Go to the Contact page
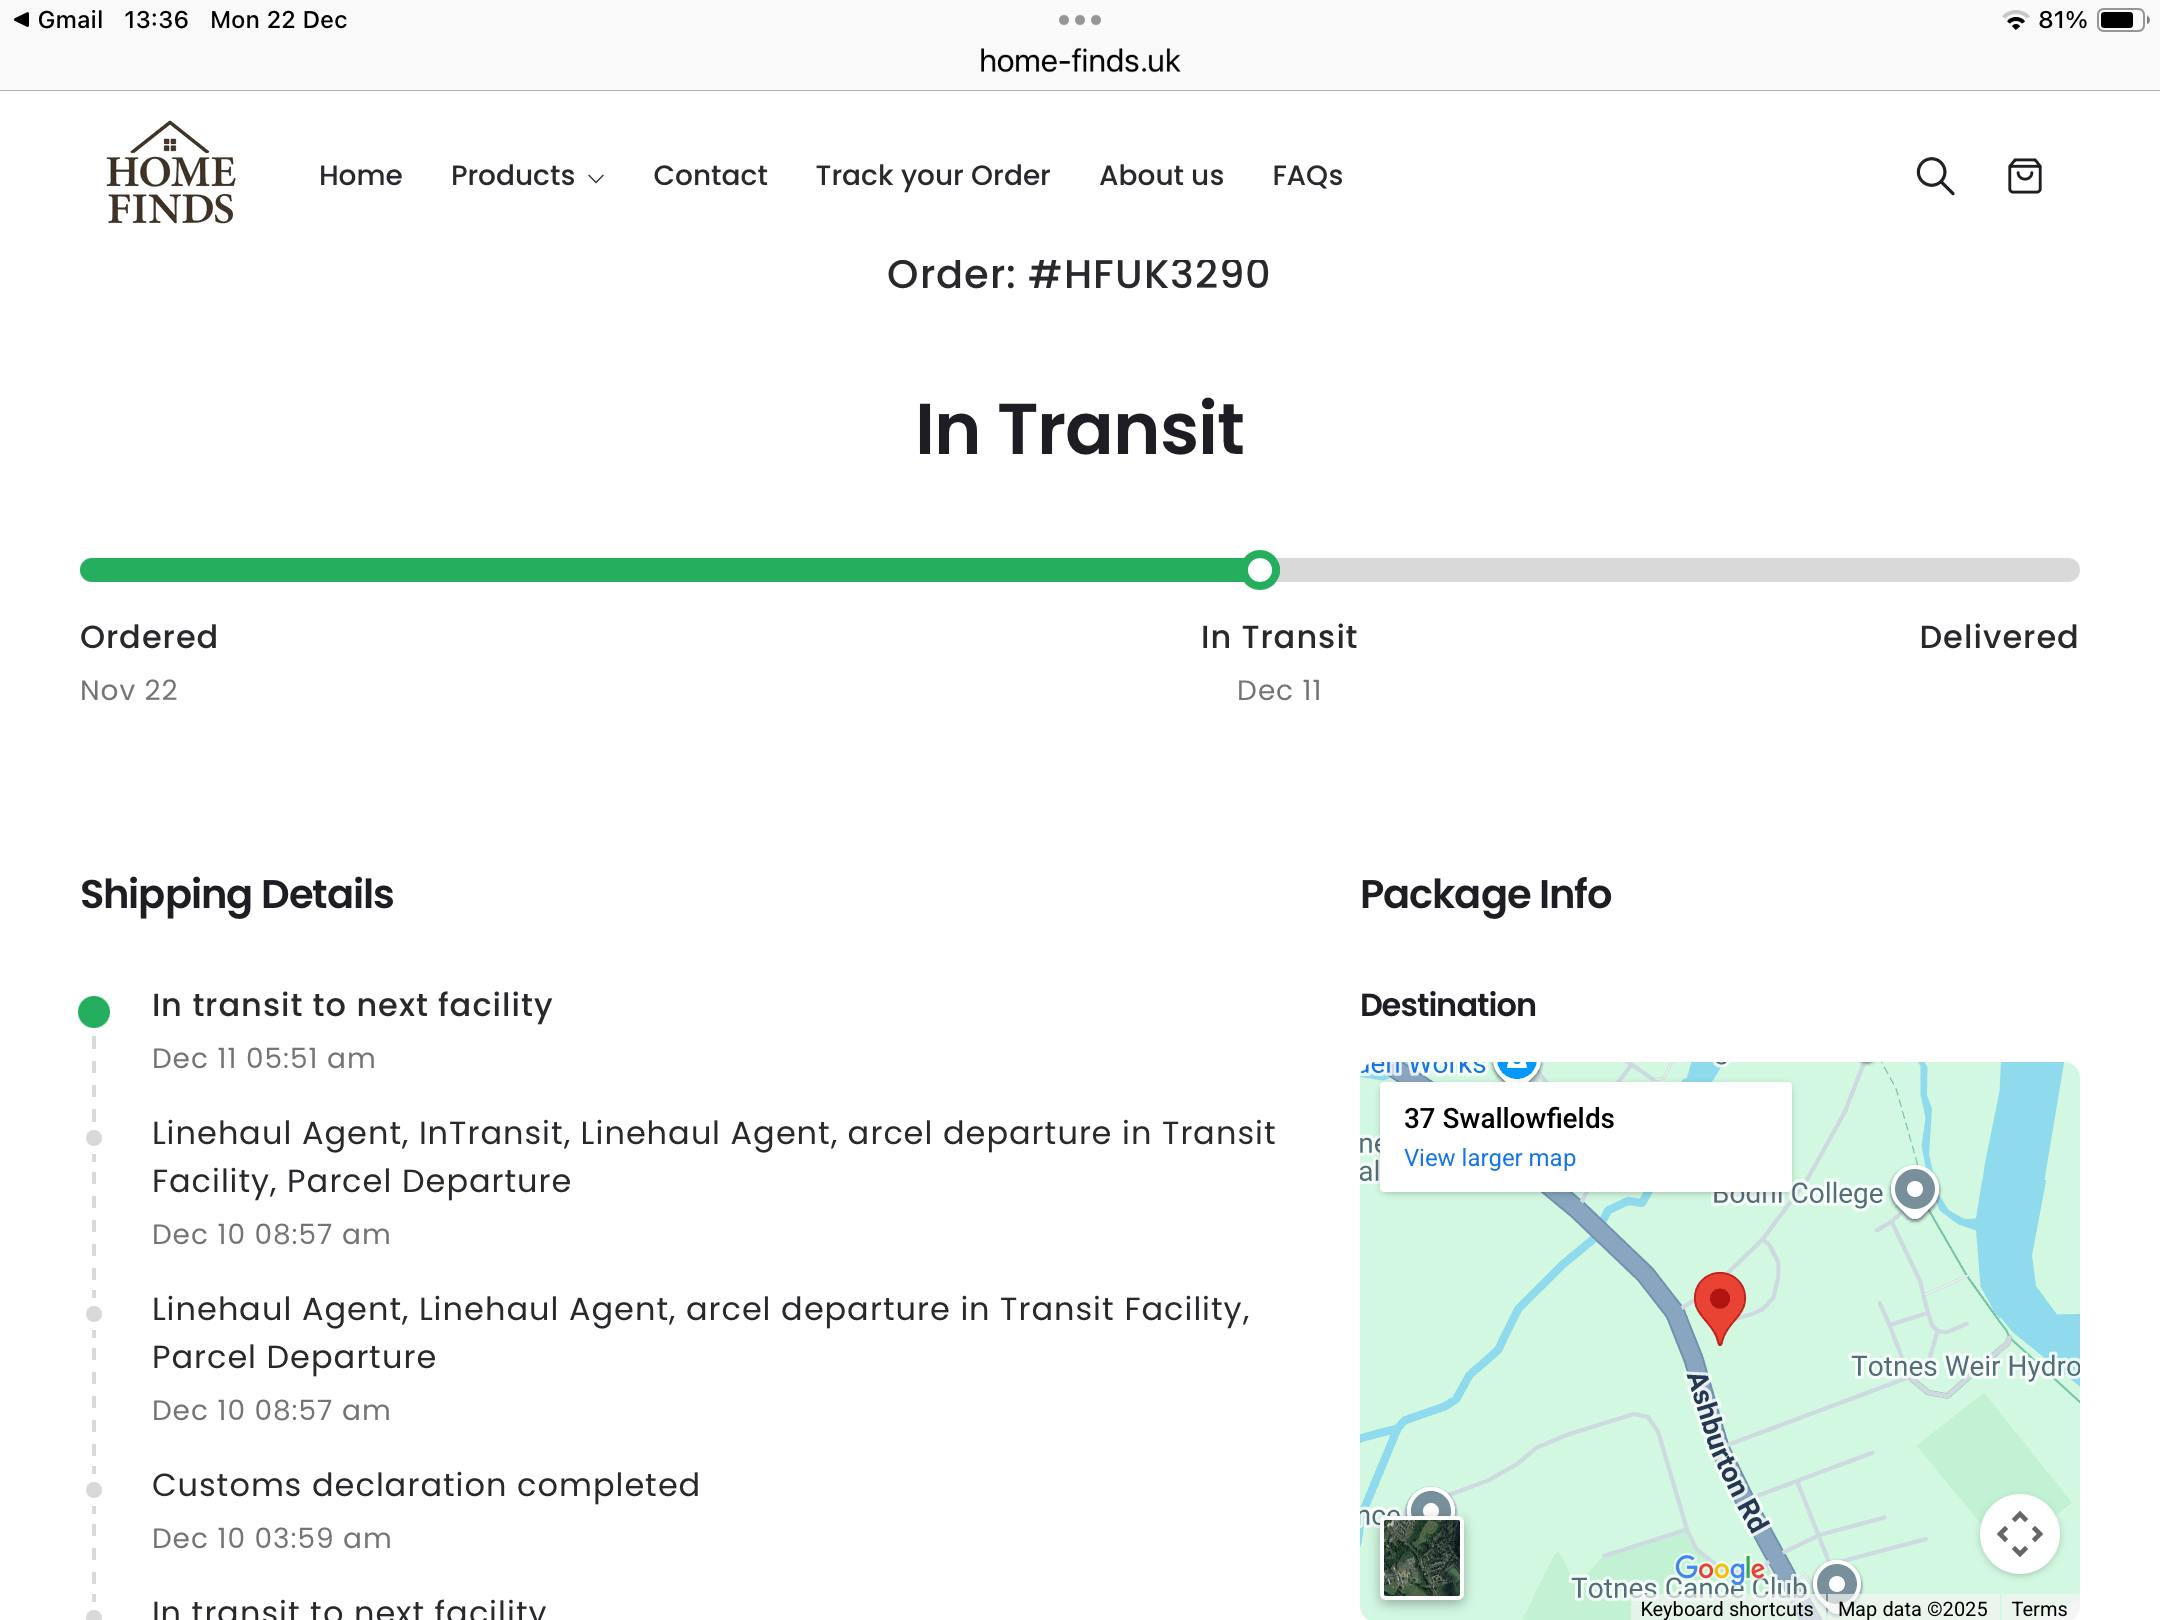 point(710,176)
